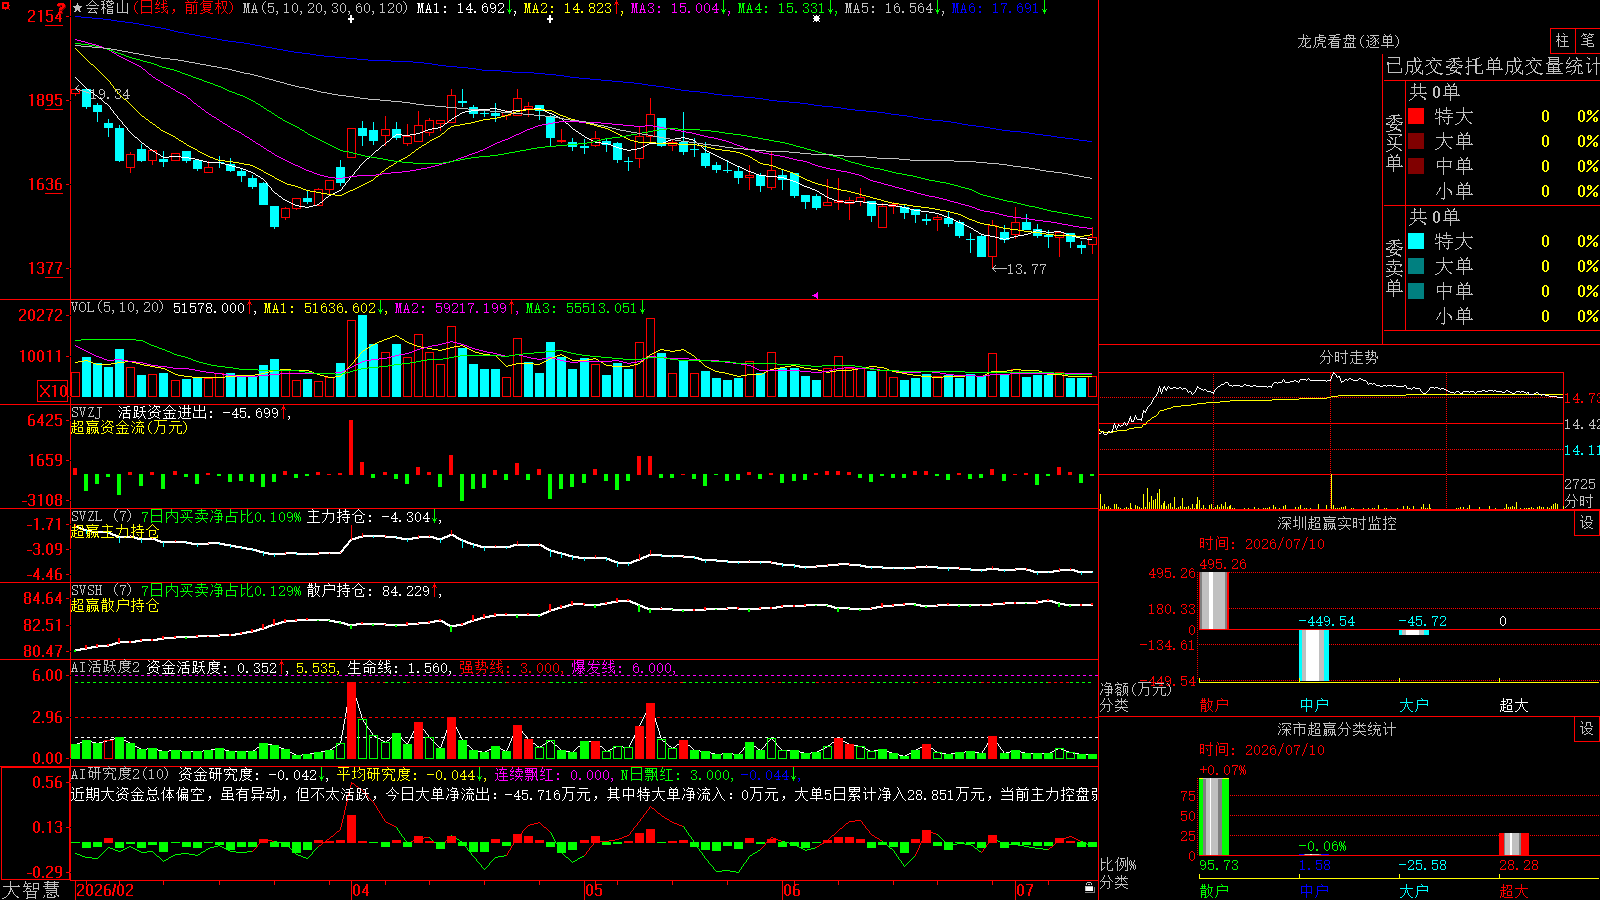Click the red 特大 buy-order color swatch

pyautogui.click(x=1416, y=116)
